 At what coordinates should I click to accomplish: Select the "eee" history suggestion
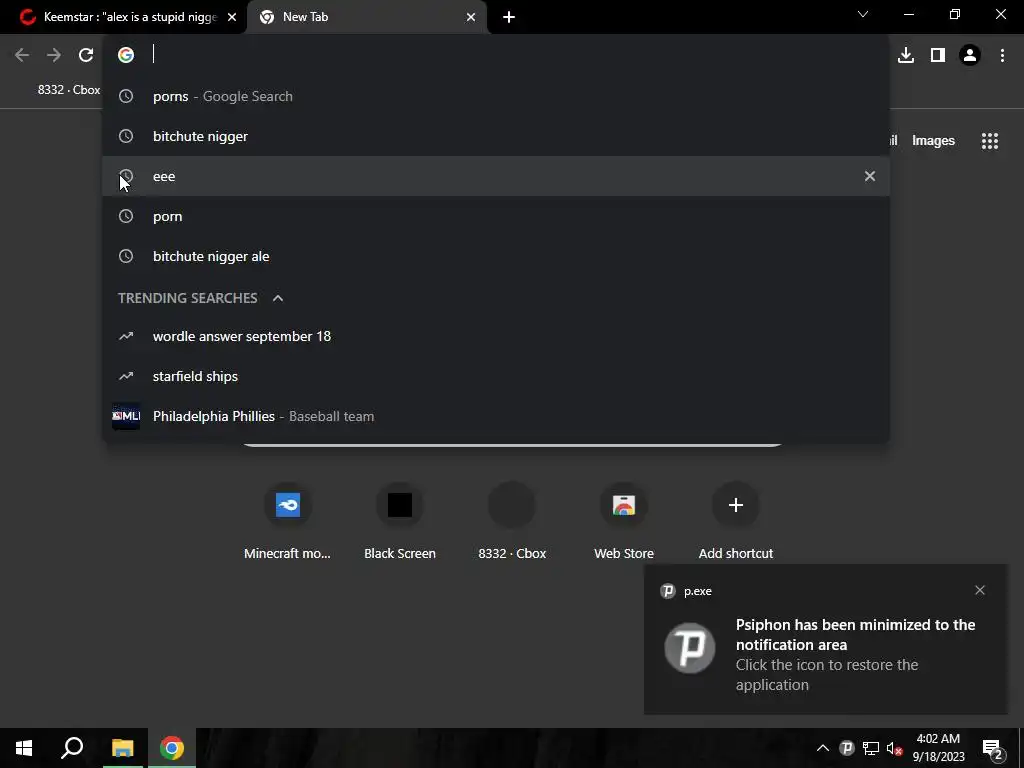[x=496, y=176]
